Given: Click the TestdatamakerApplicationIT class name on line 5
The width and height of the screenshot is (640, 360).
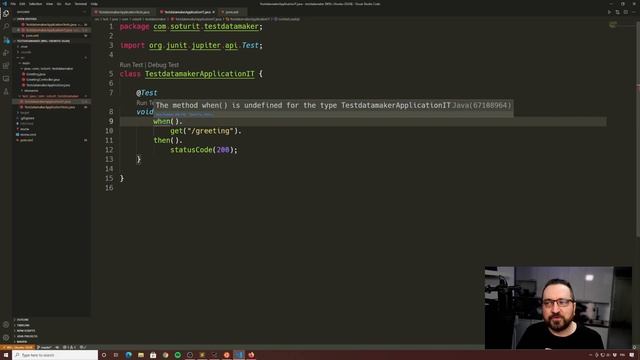Looking at the screenshot, I should (200, 74).
